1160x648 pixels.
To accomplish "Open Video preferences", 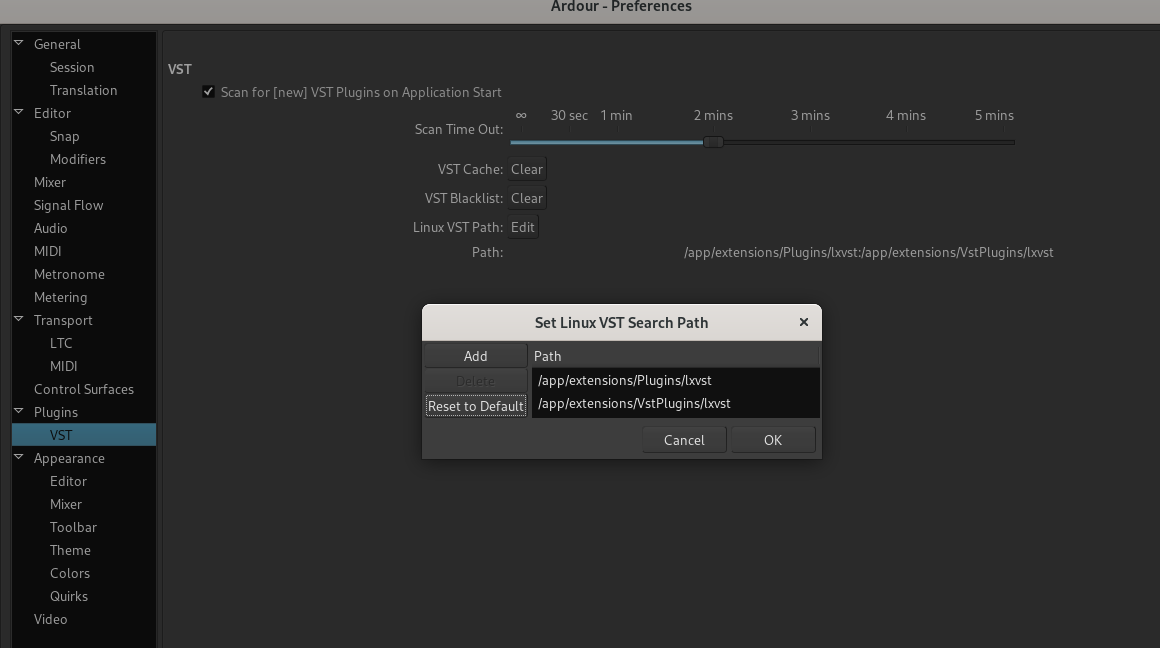I will (x=50, y=618).
